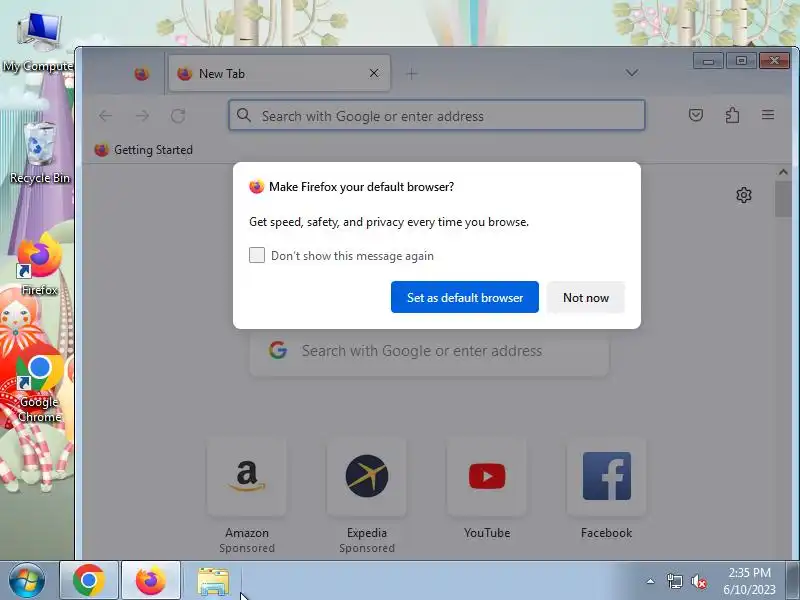Open Getting Started bookmark
The height and width of the screenshot is (600, 800).
coord(144,149)
